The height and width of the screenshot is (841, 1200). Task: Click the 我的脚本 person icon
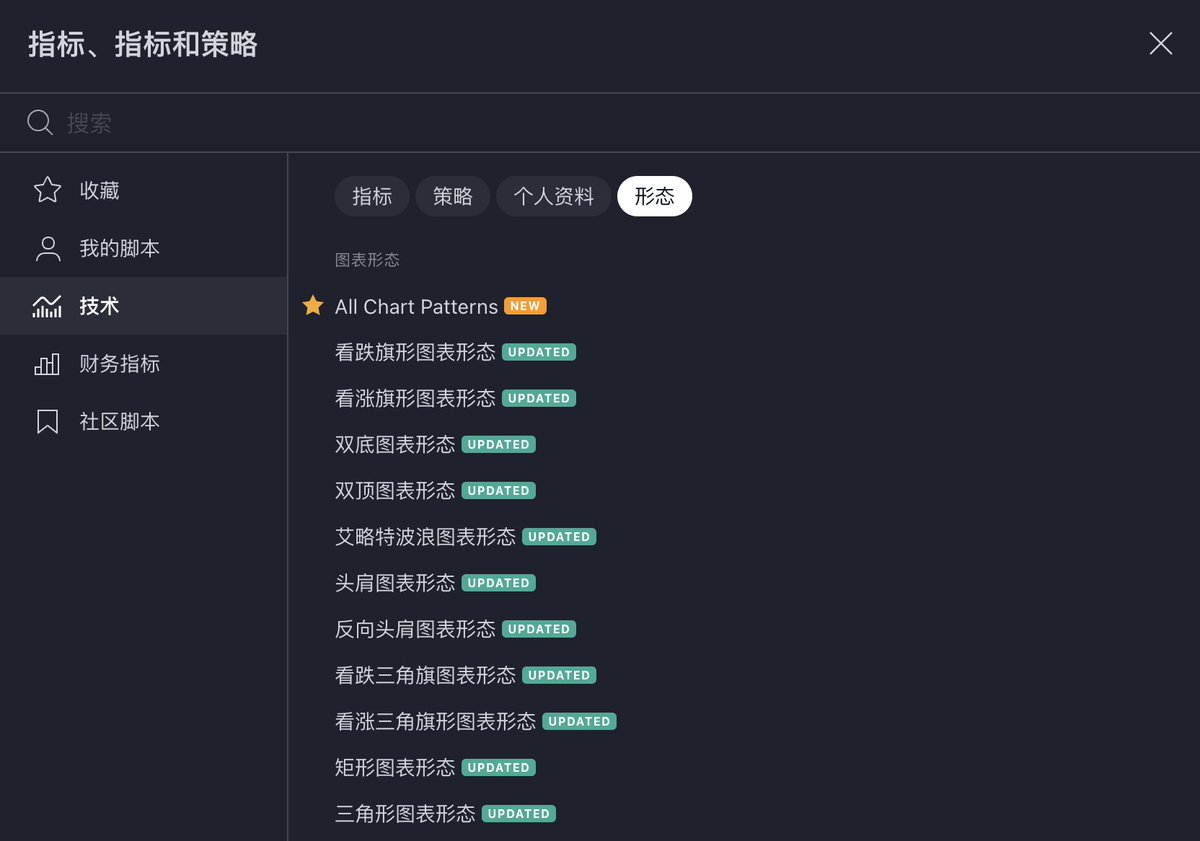tap(47, 247)
